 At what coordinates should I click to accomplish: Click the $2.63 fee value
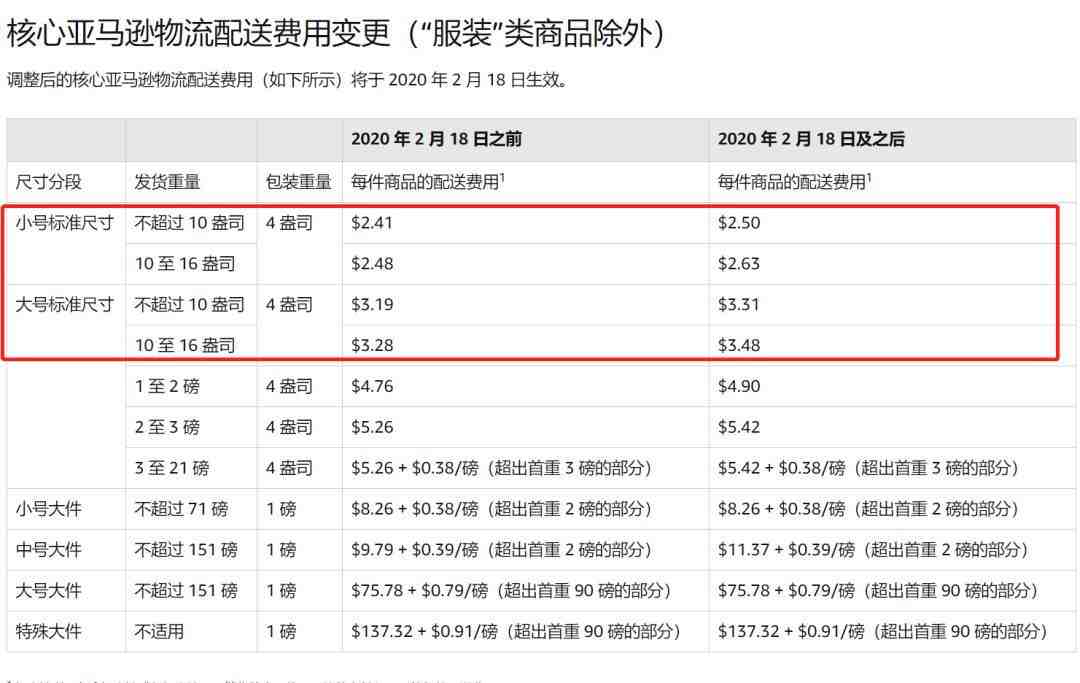[739, 264]
